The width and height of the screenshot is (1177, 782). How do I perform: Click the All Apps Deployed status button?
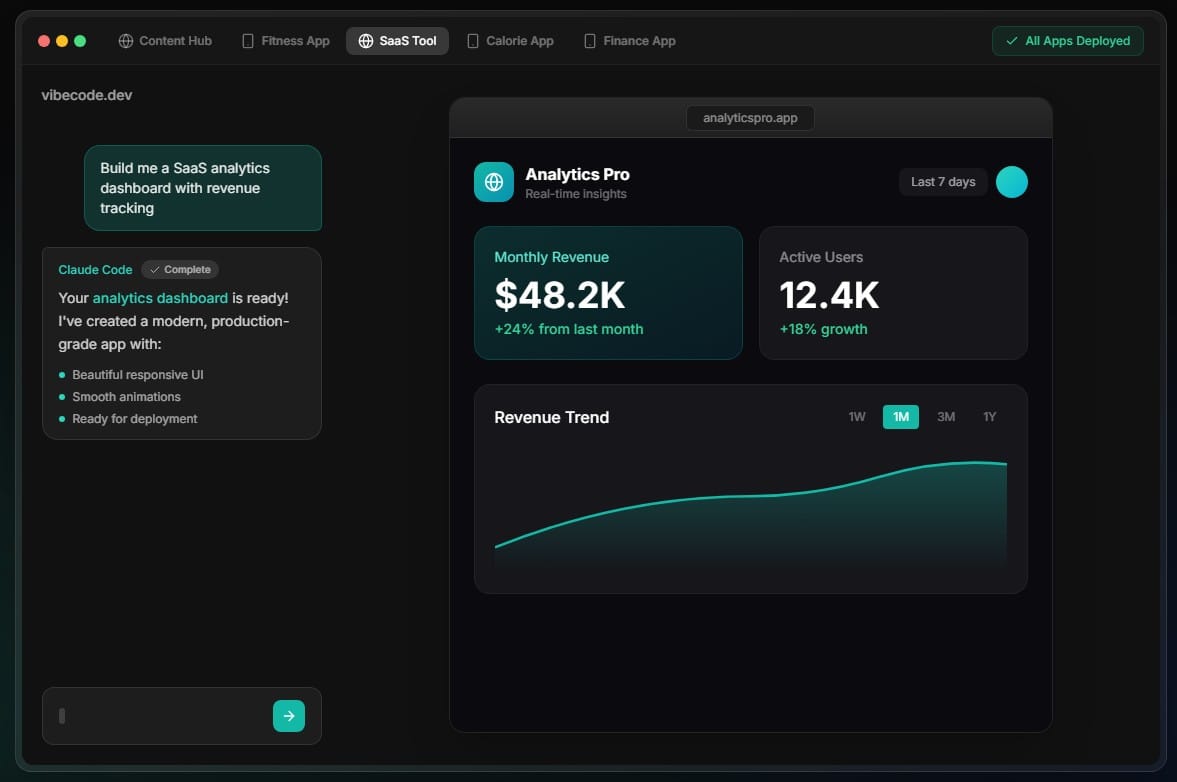tap(1067, 41)
